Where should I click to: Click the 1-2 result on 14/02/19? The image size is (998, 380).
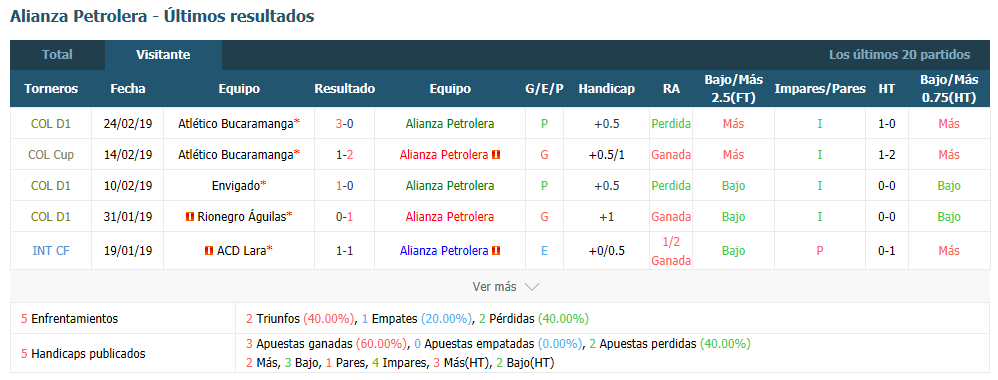pos(344,155)
